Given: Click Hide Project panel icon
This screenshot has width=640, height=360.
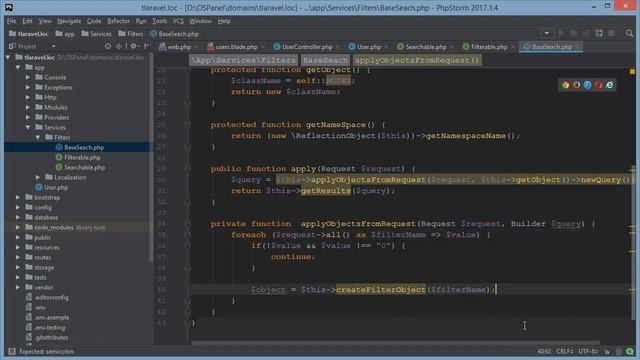Looking at the screenshot, I should click(147, 46).
